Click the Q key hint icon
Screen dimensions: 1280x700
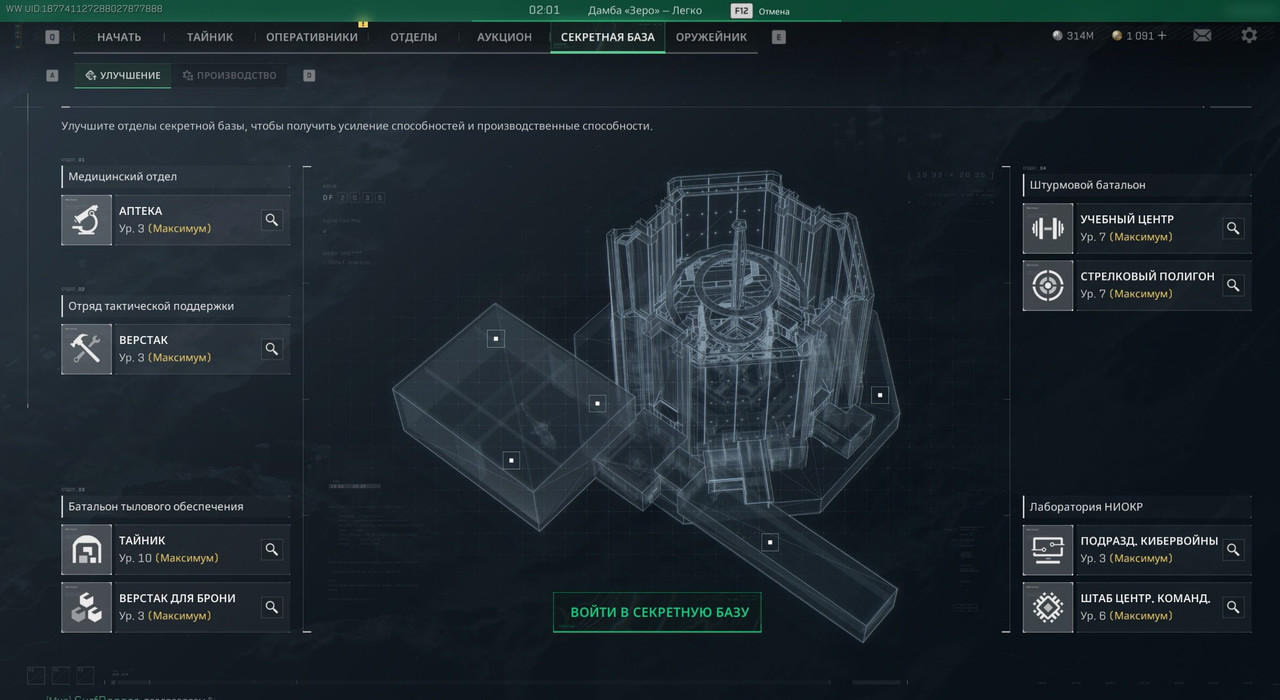52,37
